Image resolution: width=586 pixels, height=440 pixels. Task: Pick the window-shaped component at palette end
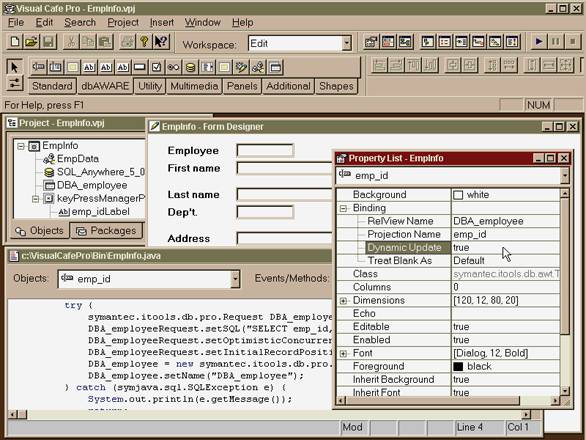click(275, 67)
